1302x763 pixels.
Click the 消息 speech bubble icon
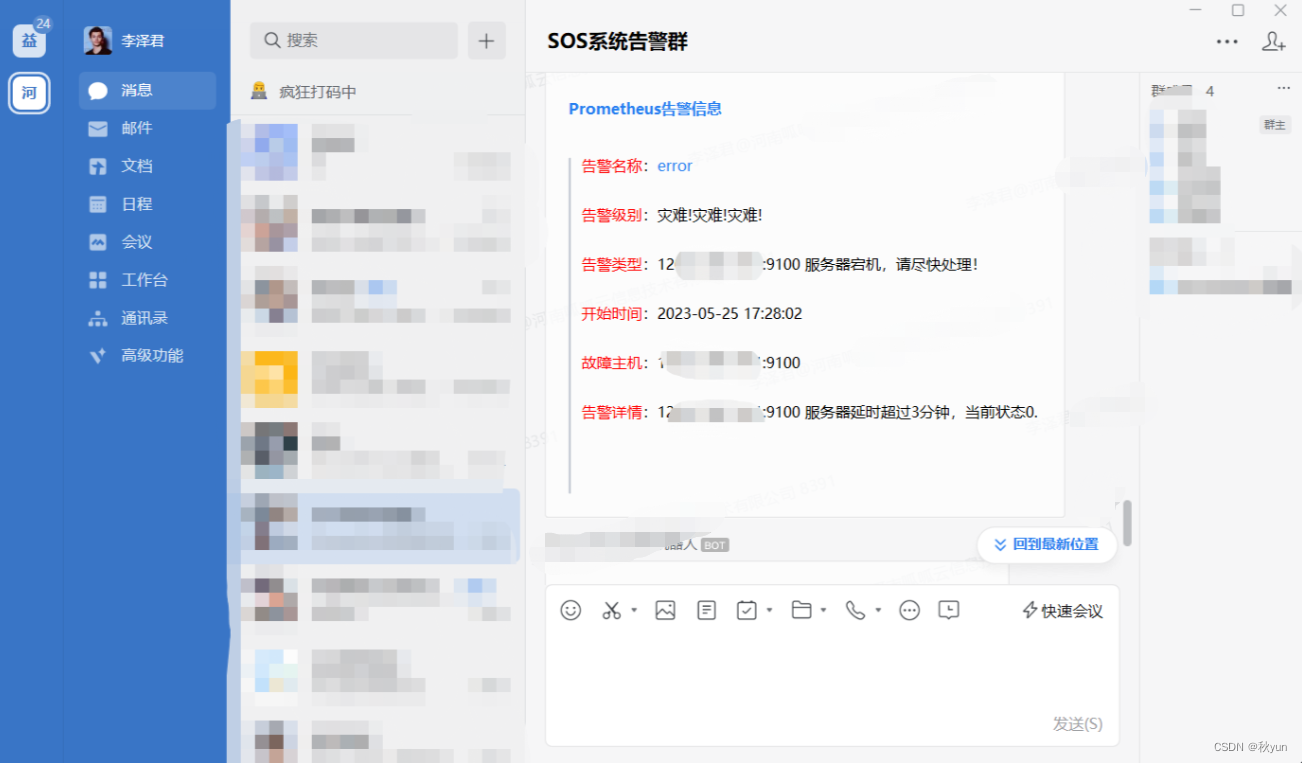click(x=98, y=91)
